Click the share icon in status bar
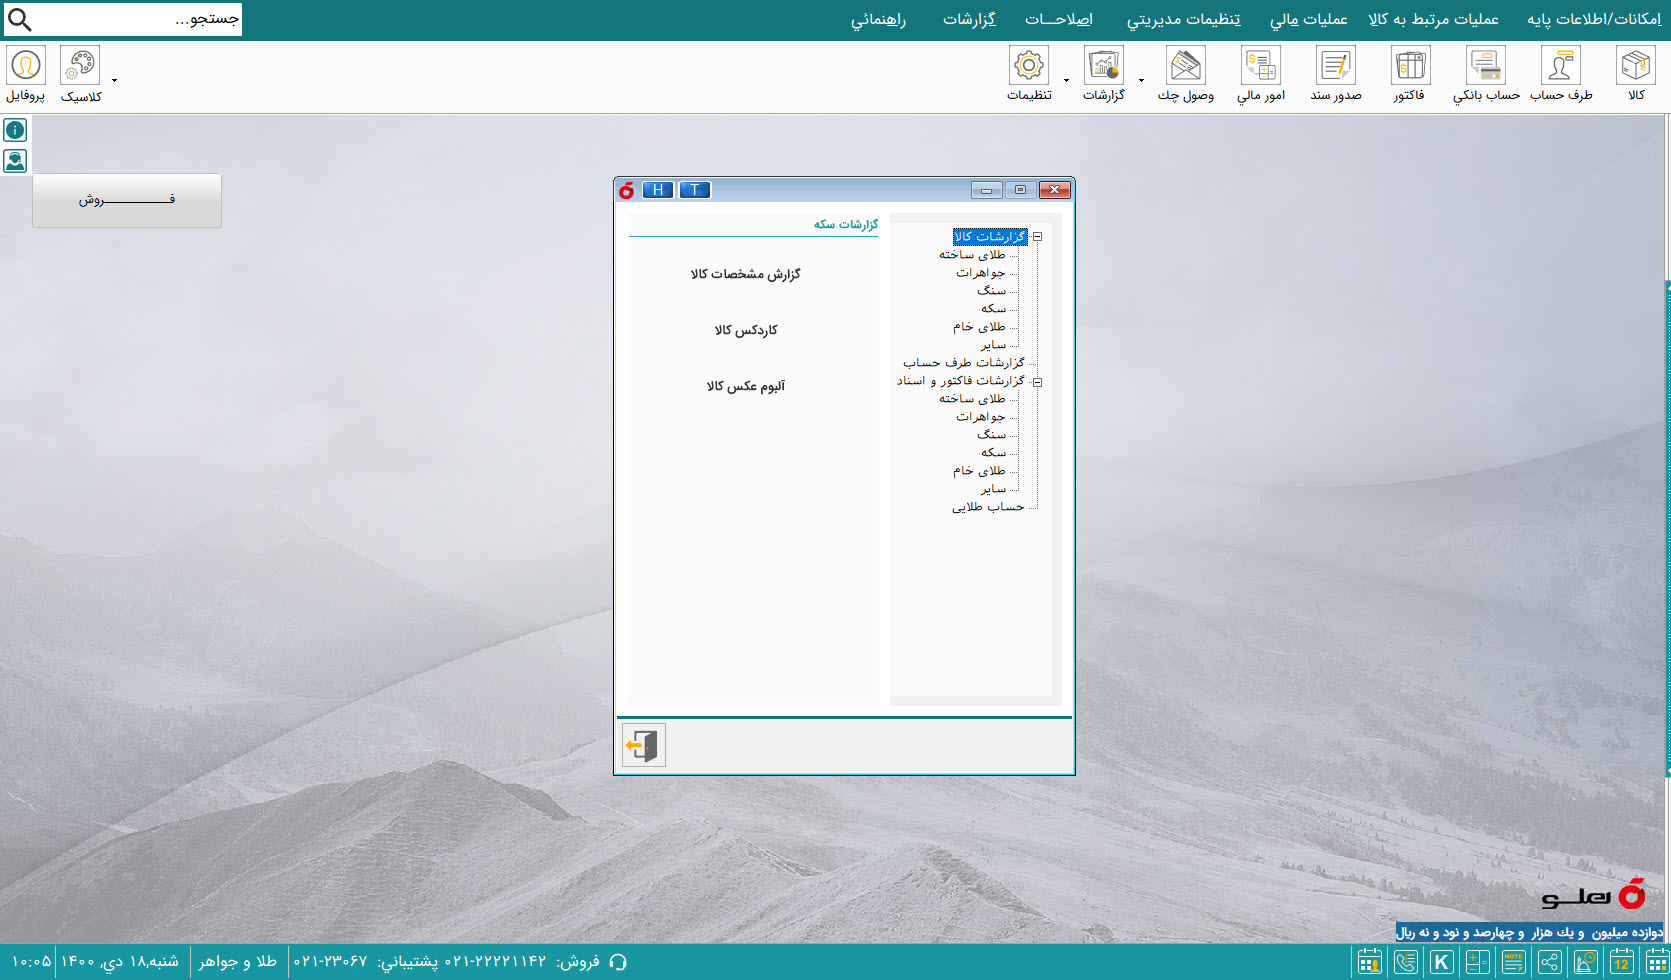Viewport: 1671px width, 980px height. click(1549, 962)
